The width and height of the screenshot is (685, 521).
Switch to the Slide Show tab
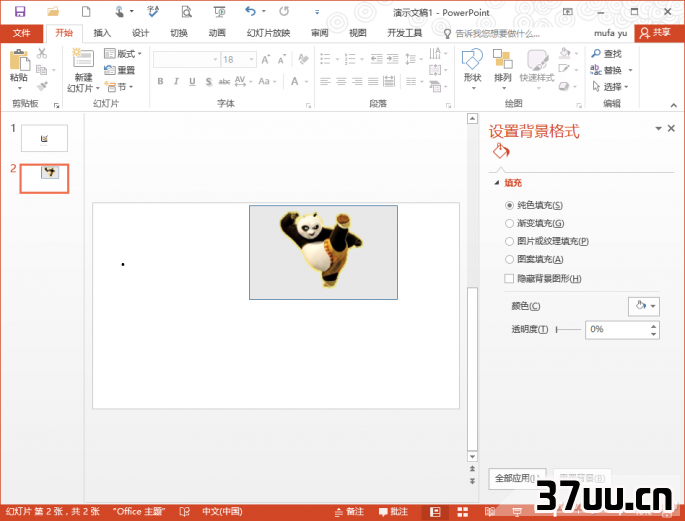click(x=268, y=33)
